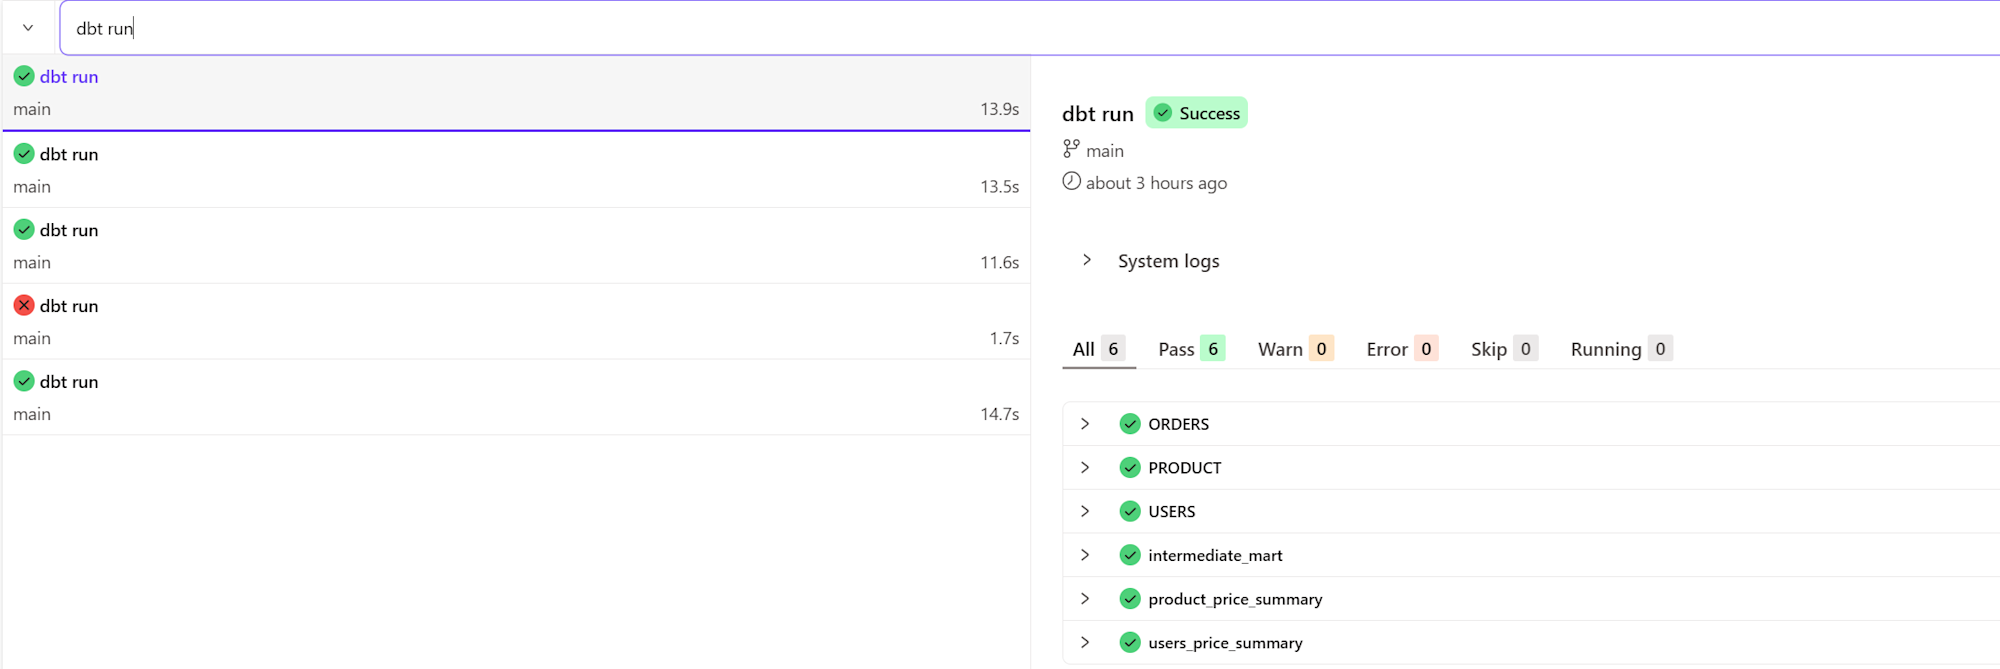The height and width of the screenshot is (669, 2000).
Task: Click the success icon of the 13.5s run
Action: (x=24, y=154)
